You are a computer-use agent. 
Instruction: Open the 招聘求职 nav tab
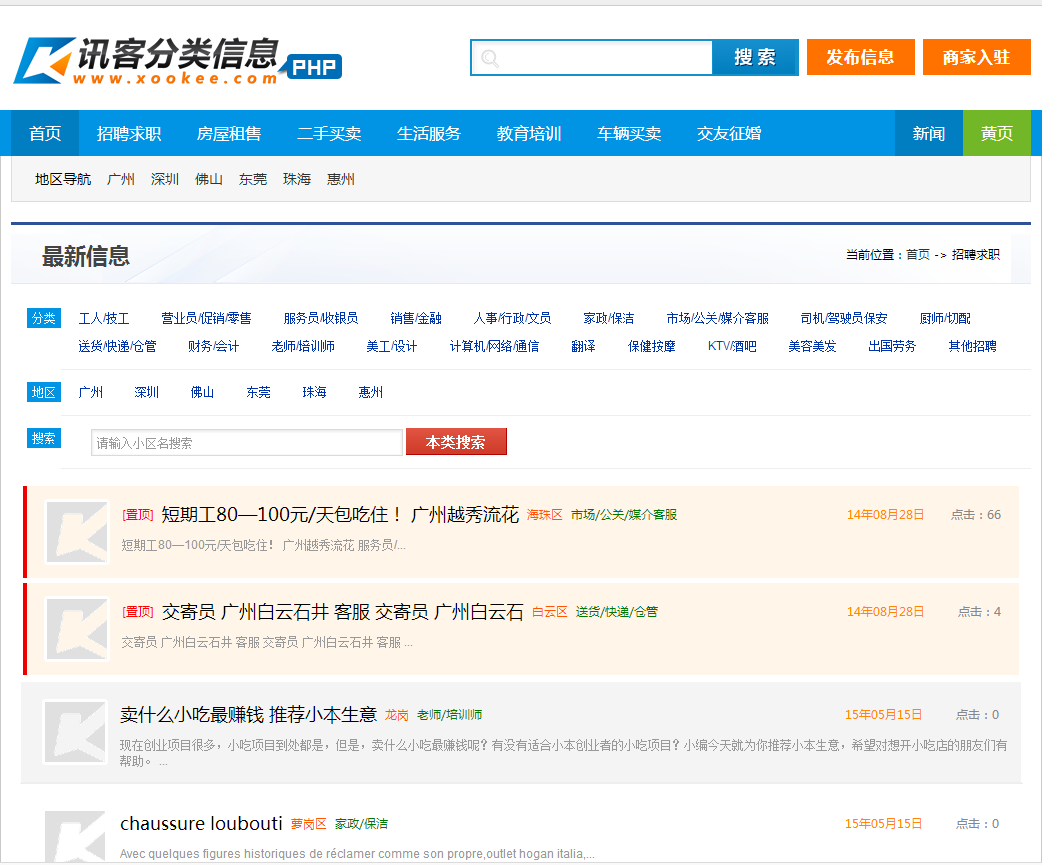tap(129, 134)
